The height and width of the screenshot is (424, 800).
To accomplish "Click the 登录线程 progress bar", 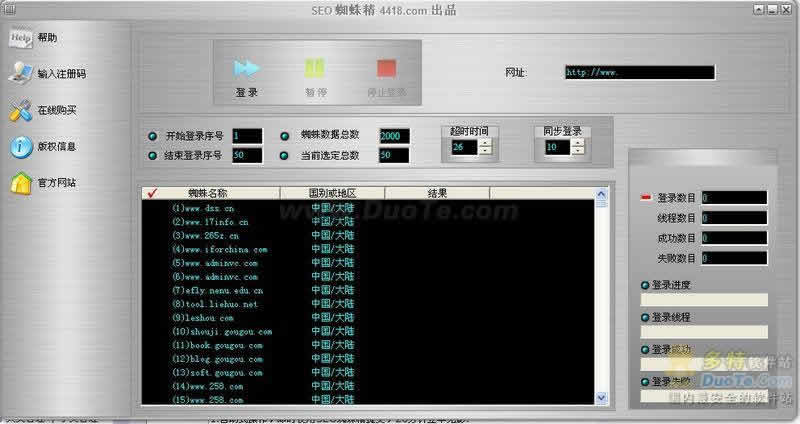I will coord(704,332).
